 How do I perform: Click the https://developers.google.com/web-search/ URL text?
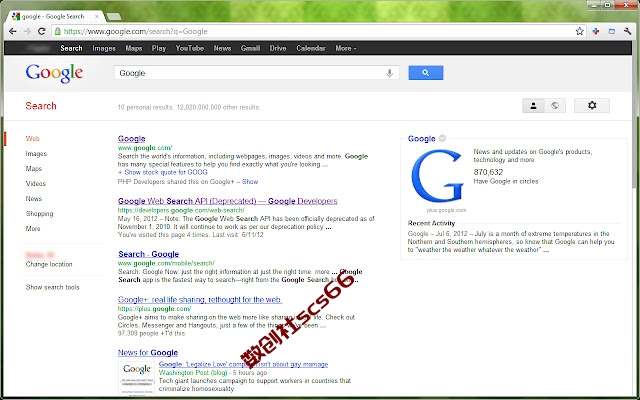tap(181, 210)
